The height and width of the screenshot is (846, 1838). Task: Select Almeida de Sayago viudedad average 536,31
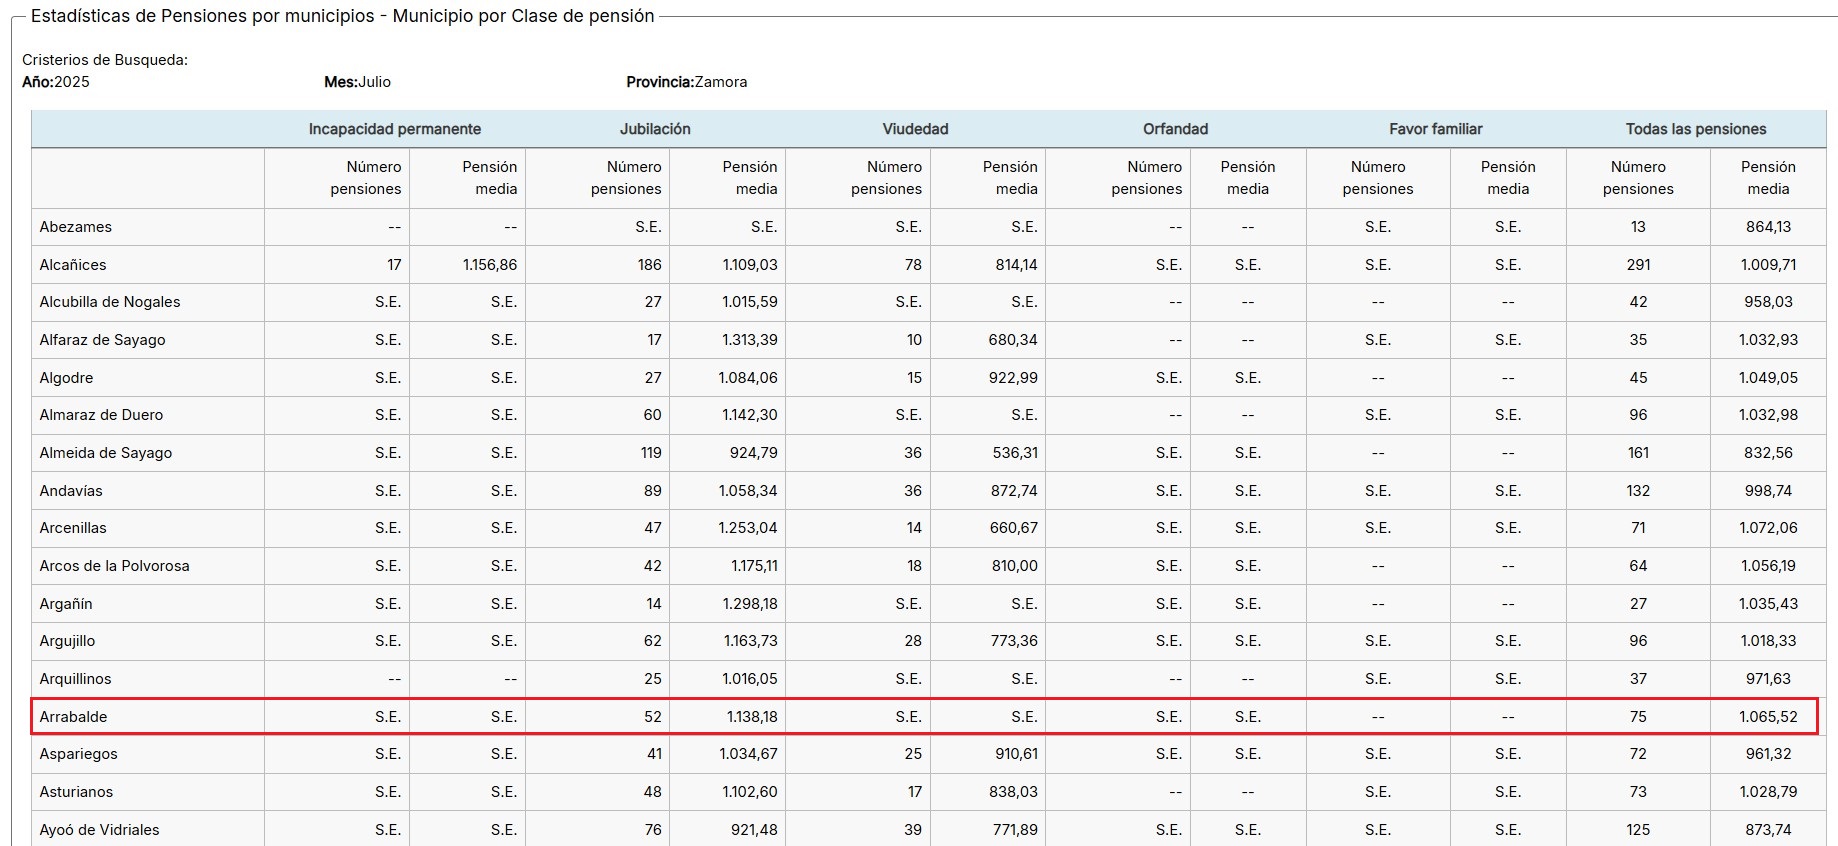[x=1014, y=453]
